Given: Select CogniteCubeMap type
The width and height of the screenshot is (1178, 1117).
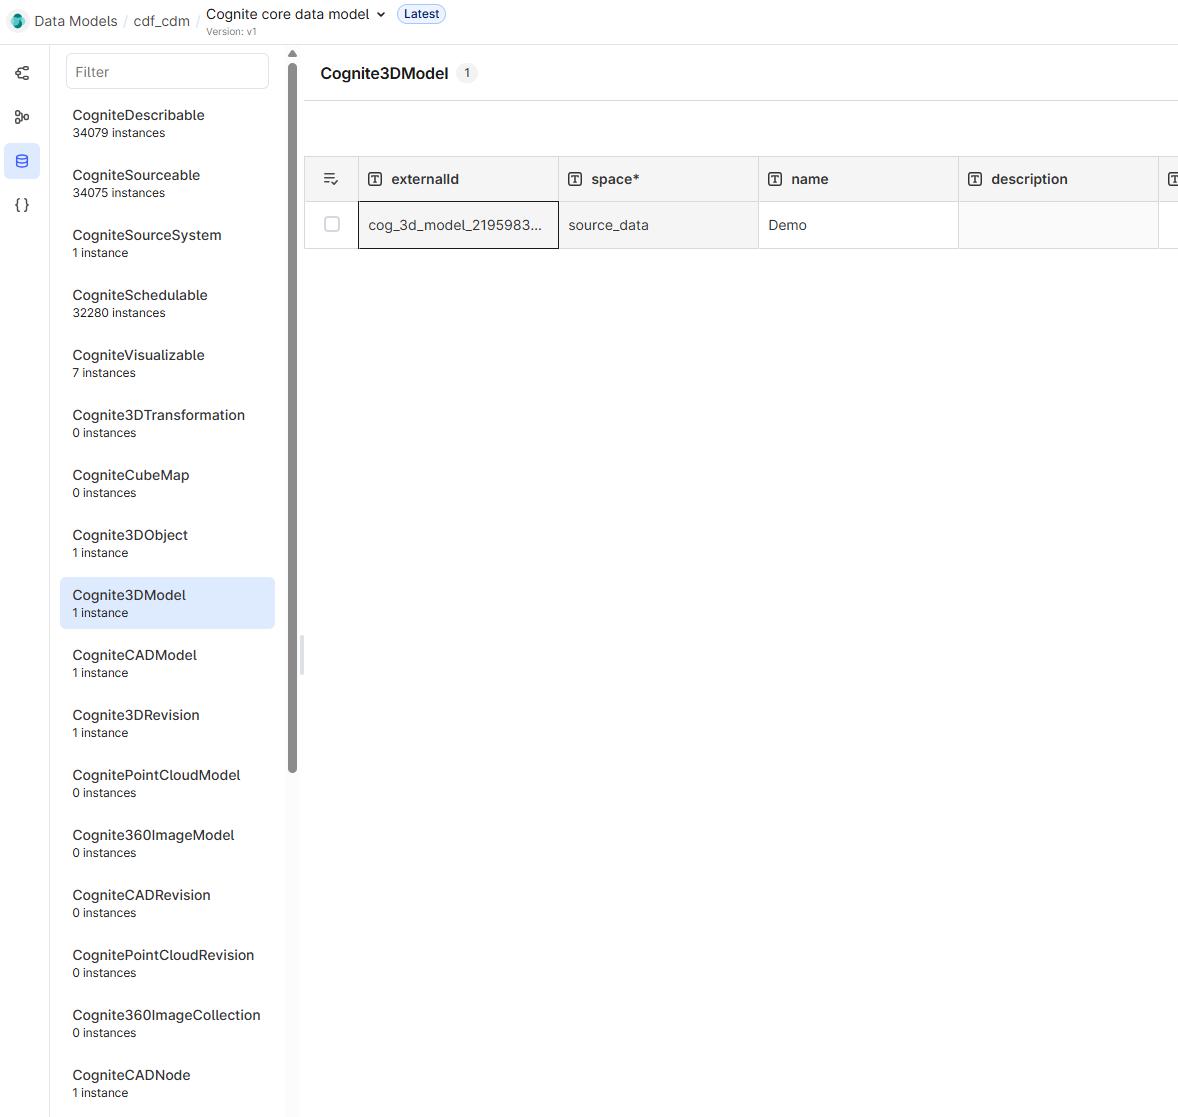Looking at the screenshot, I should click(167, 484).
